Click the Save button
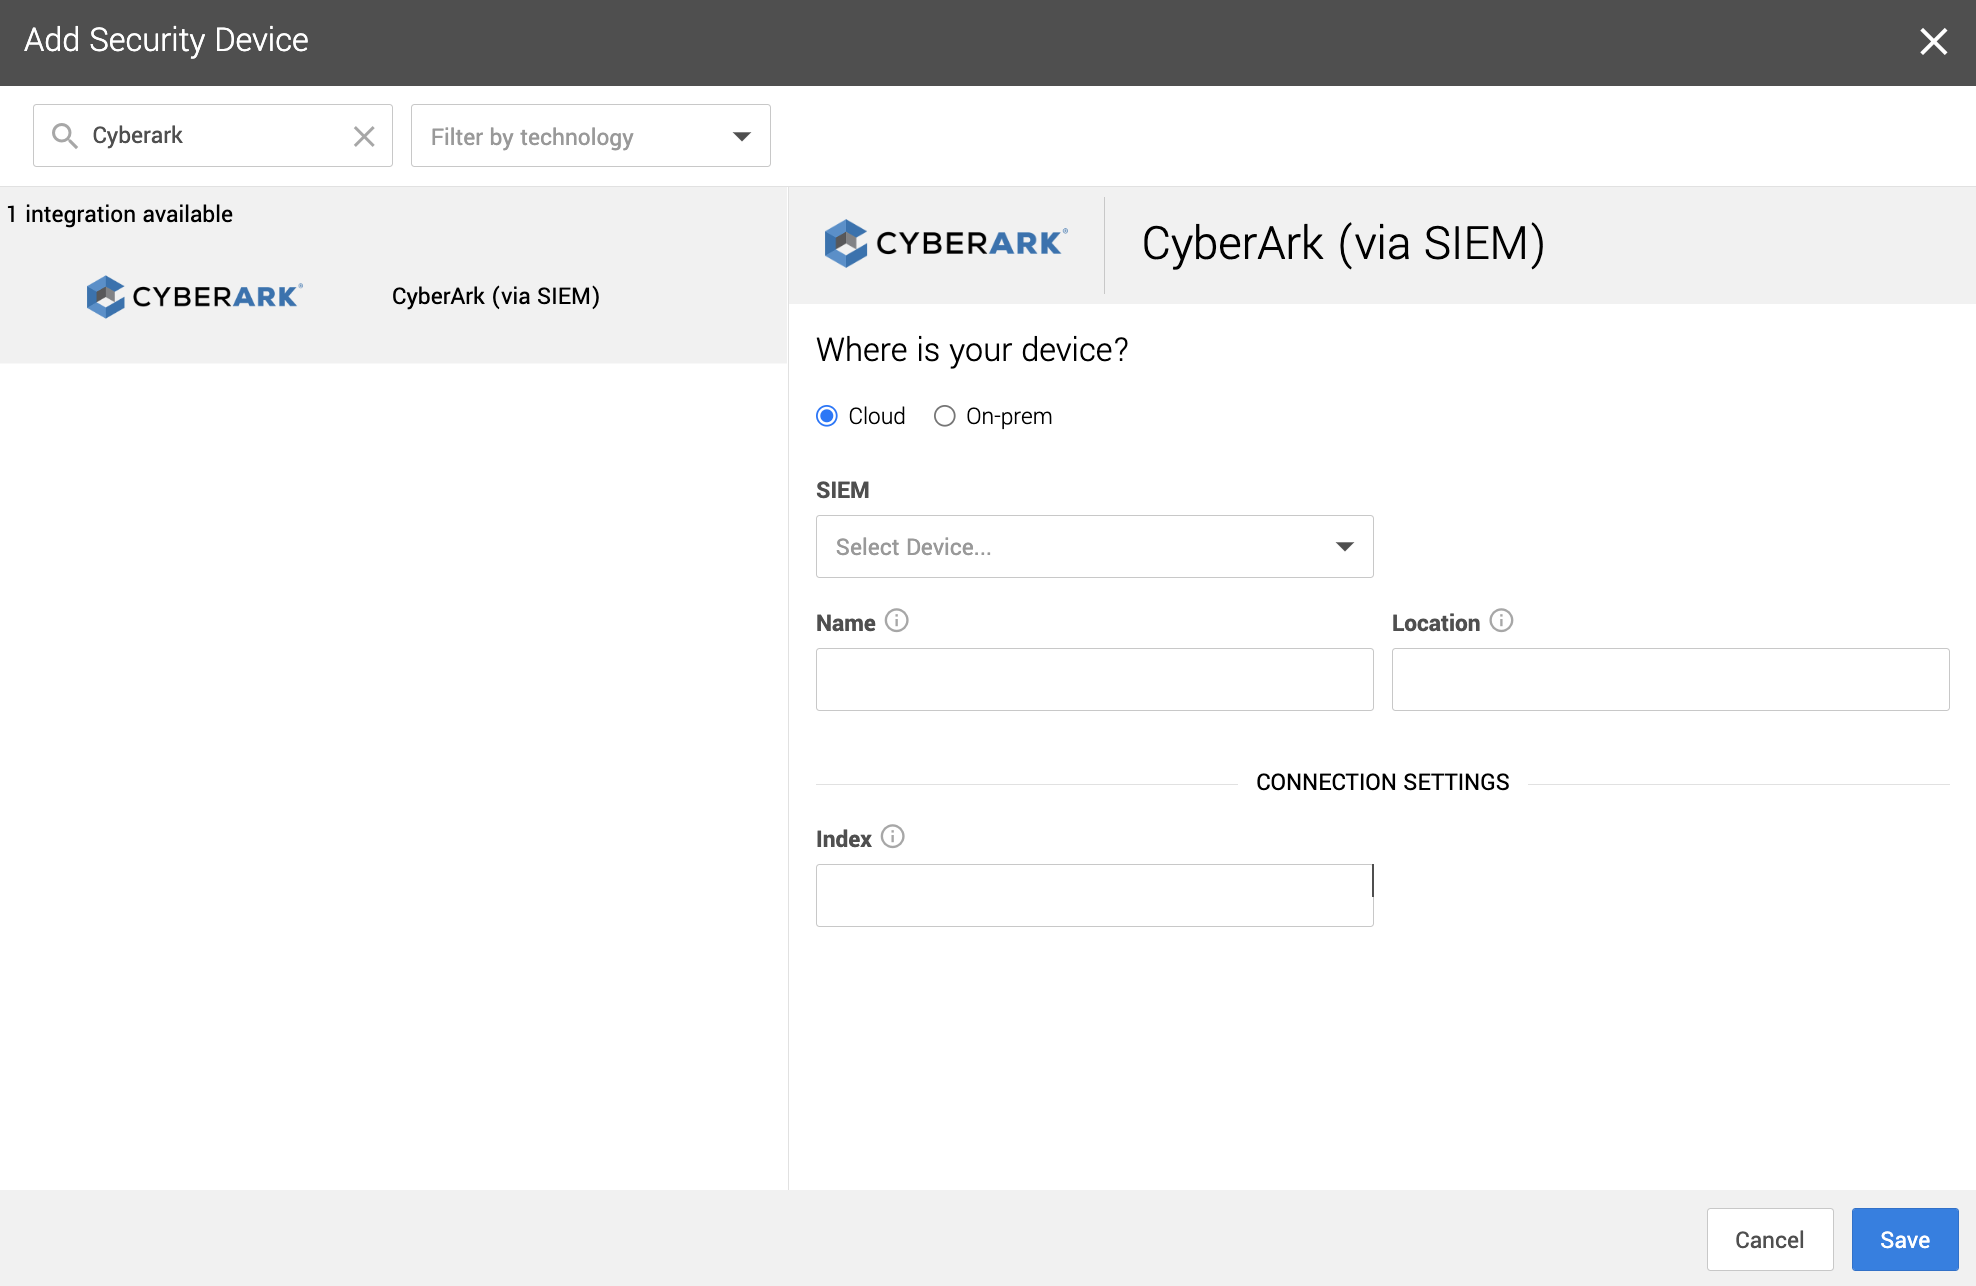Viewport: 1976px width, 1286px height. tap(1905, 1240)
